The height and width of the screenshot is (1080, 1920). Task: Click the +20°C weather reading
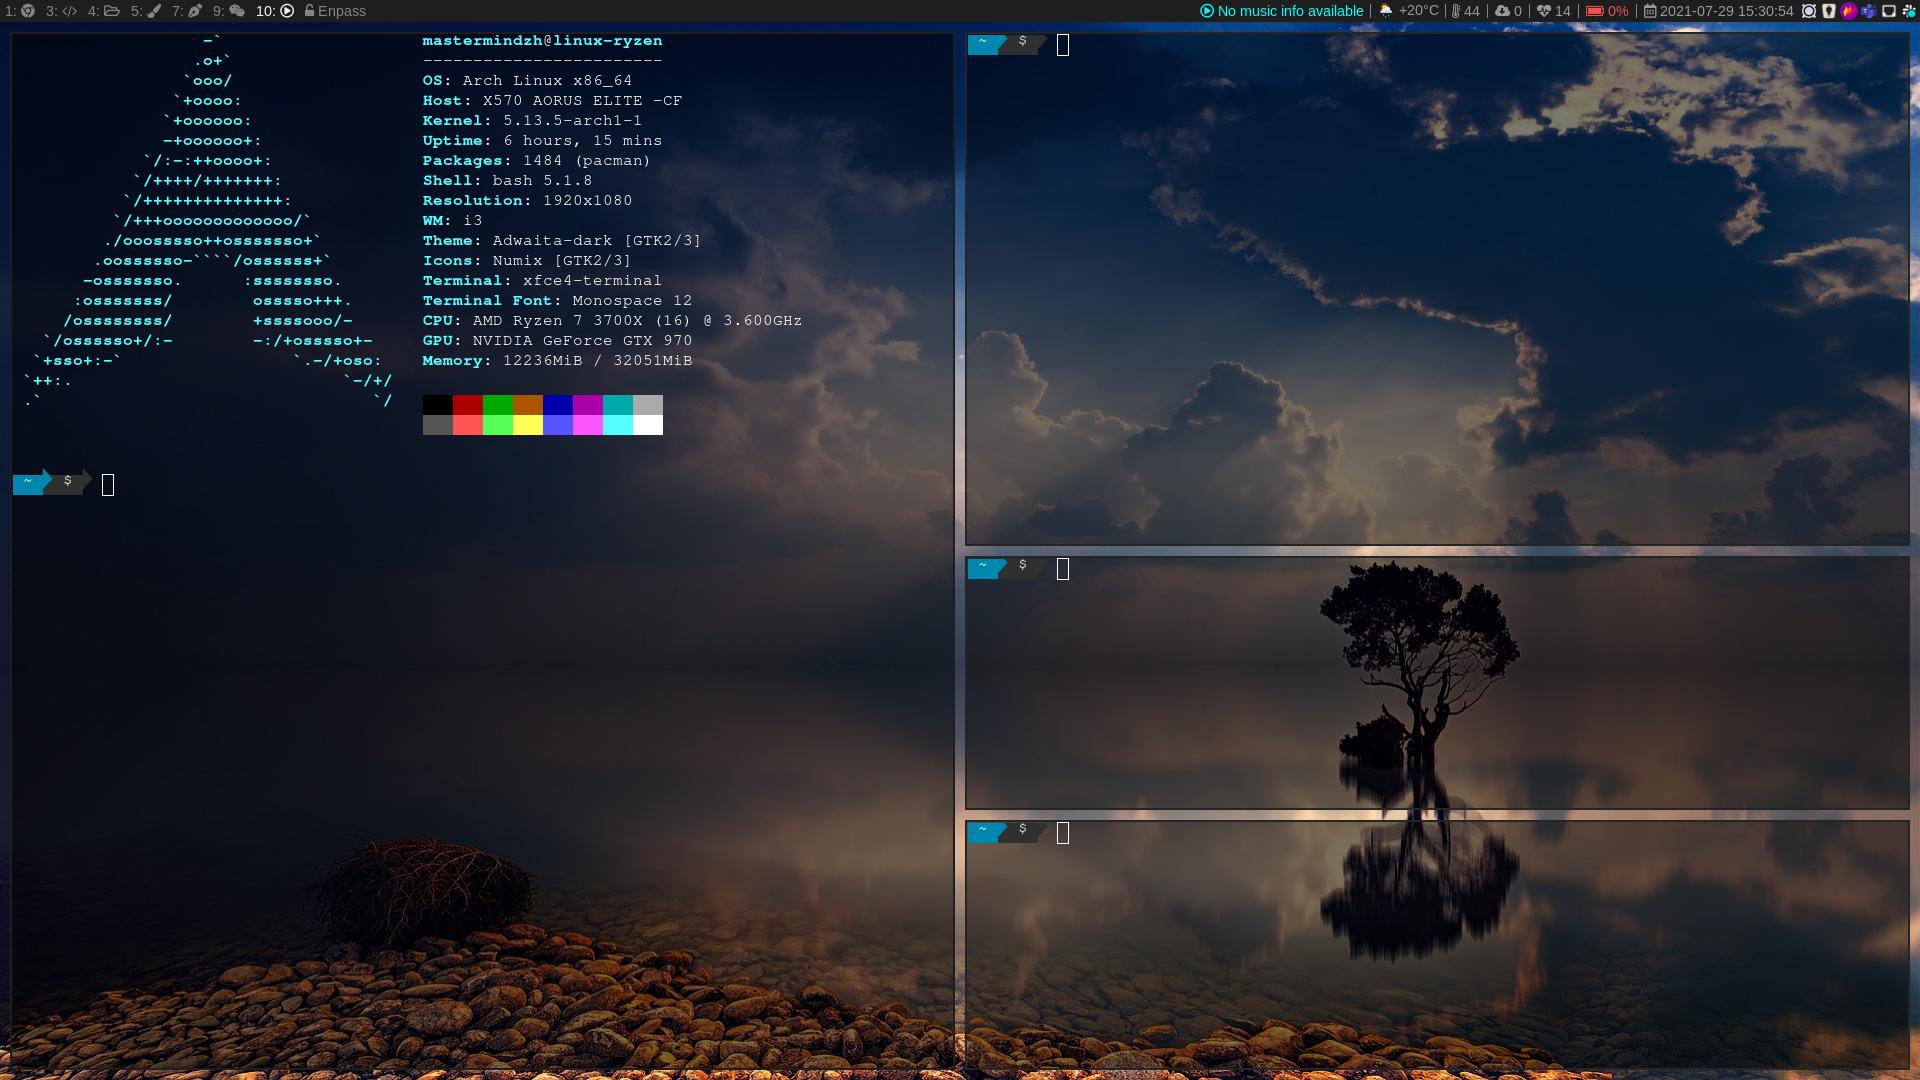[x=1418, y=11]
